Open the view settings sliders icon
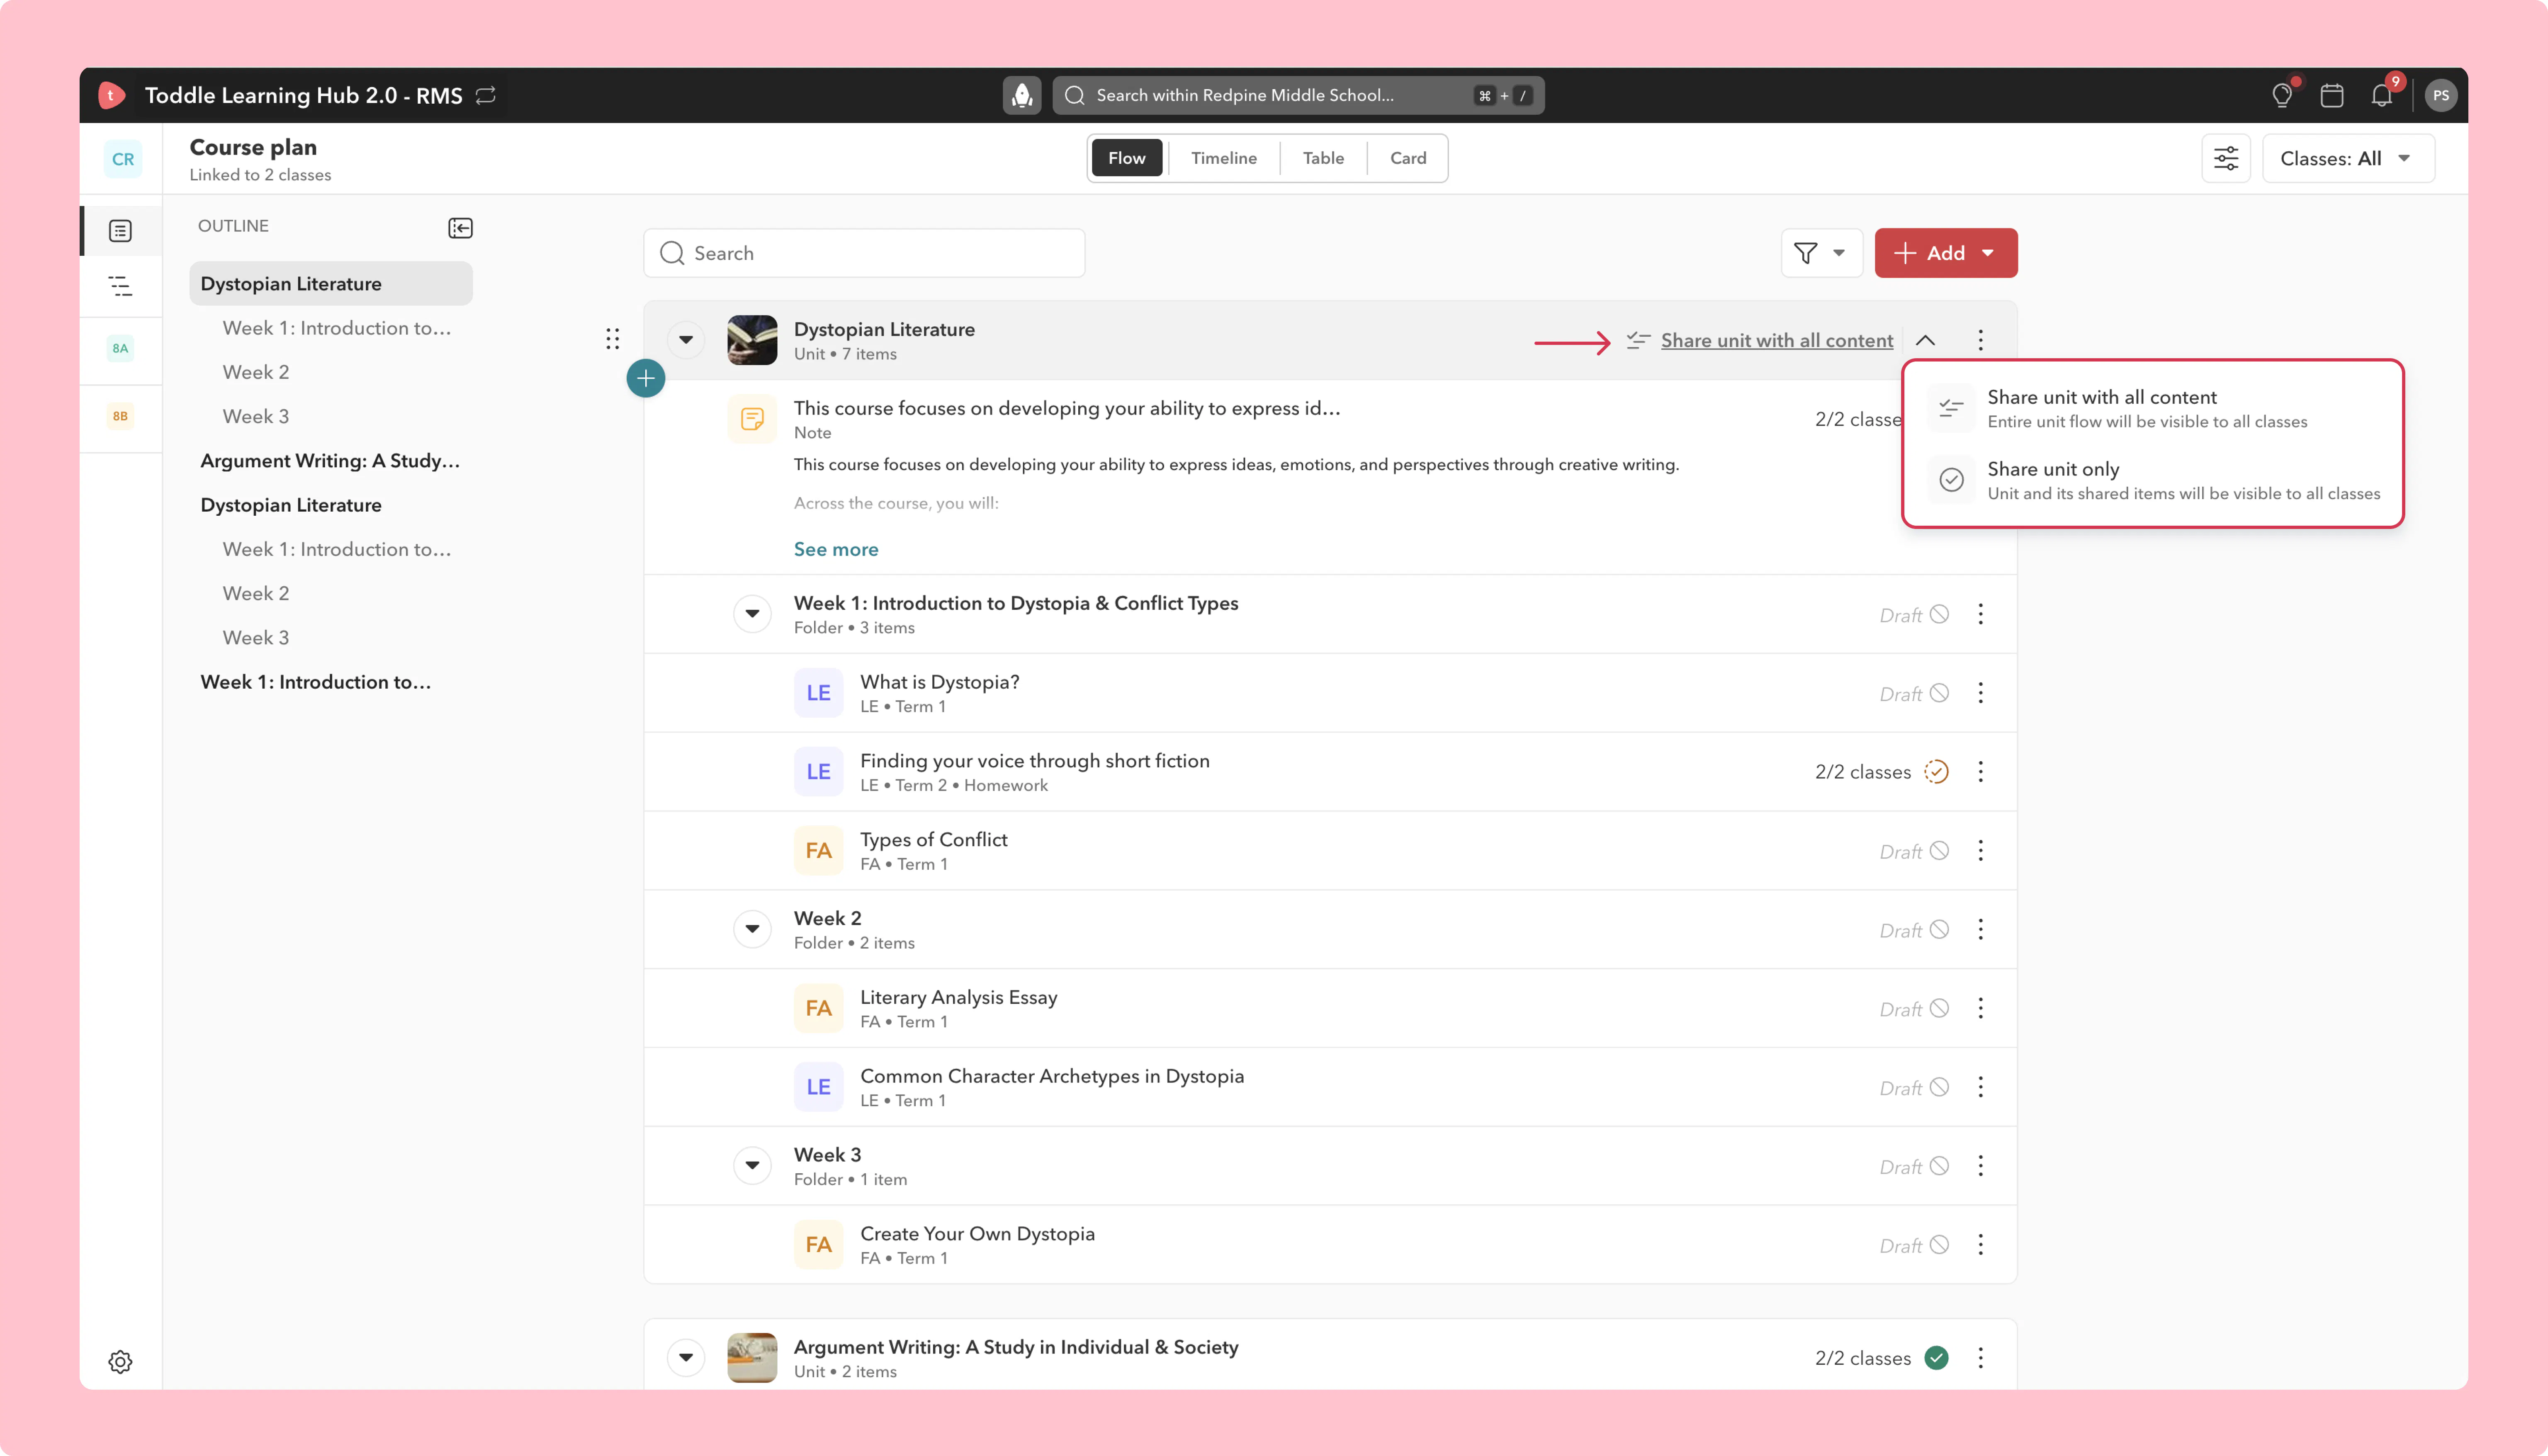This screenshot has width=2548, height=1456. [x=2226, y=158]
